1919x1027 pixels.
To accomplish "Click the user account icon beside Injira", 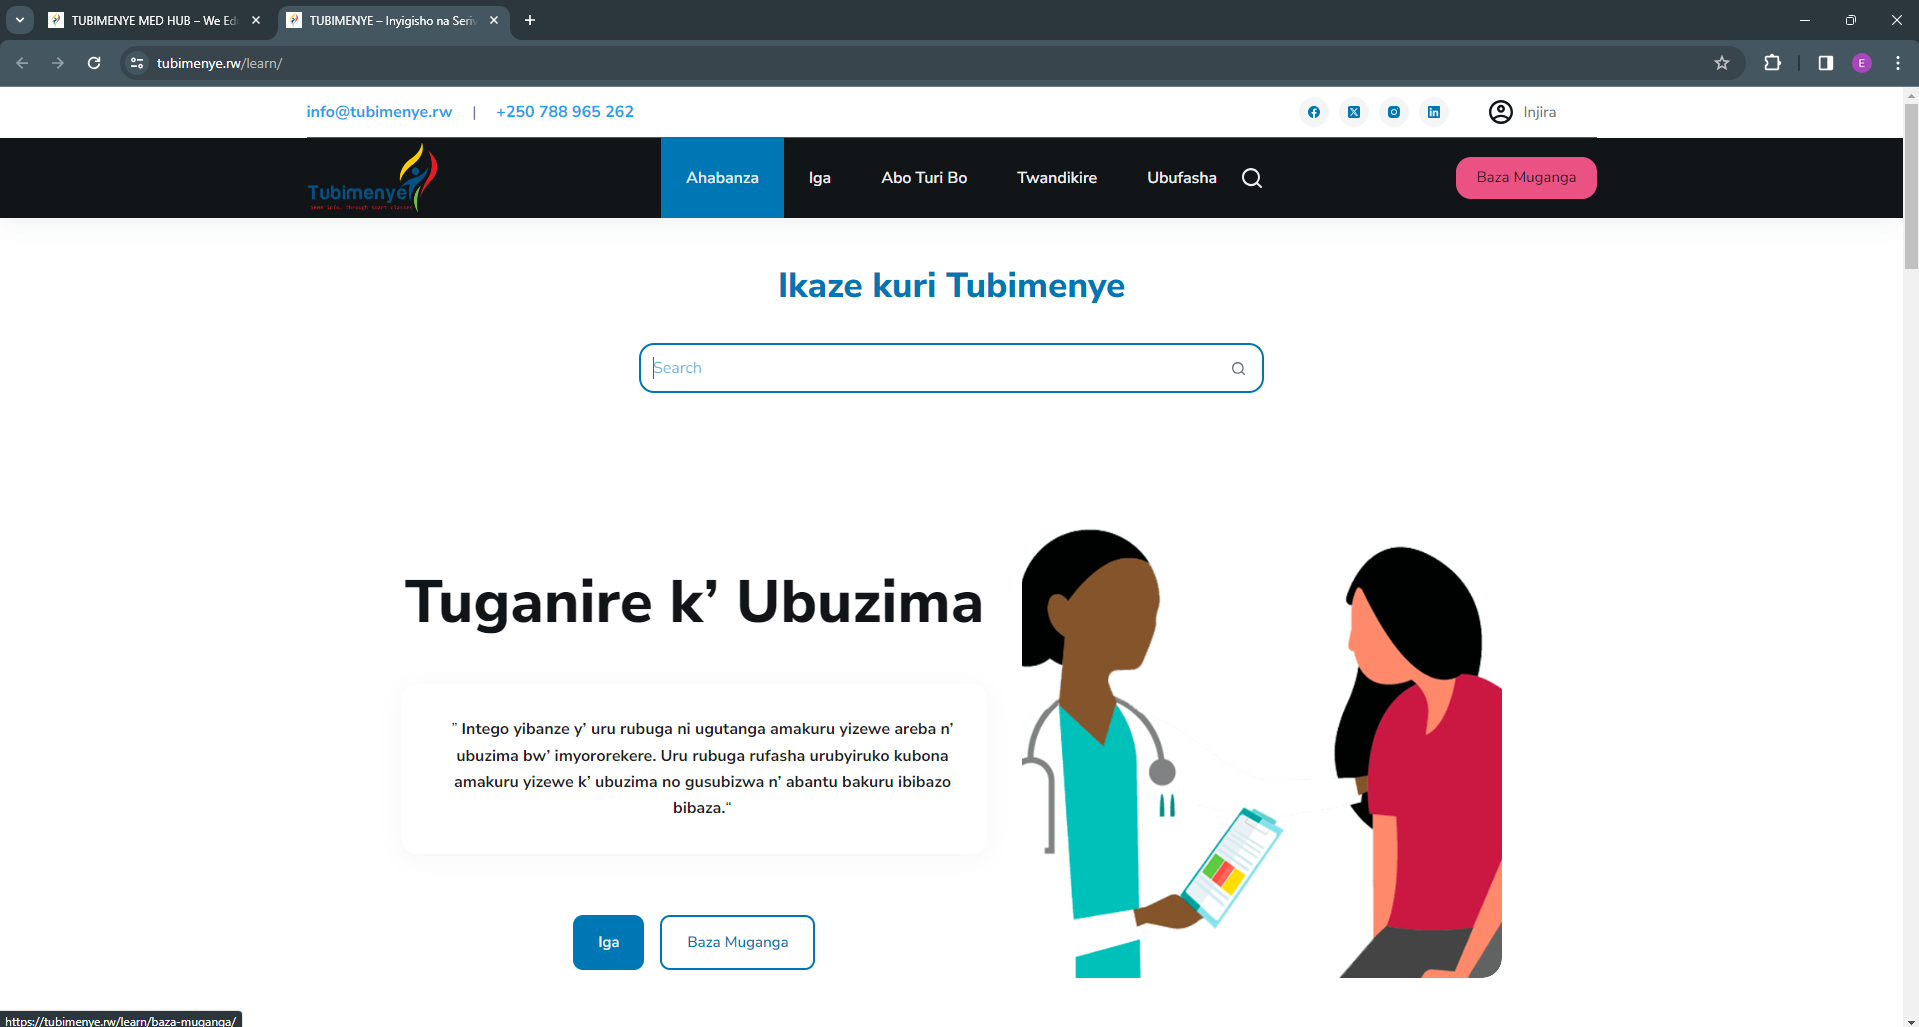I will click(1500, 112).
